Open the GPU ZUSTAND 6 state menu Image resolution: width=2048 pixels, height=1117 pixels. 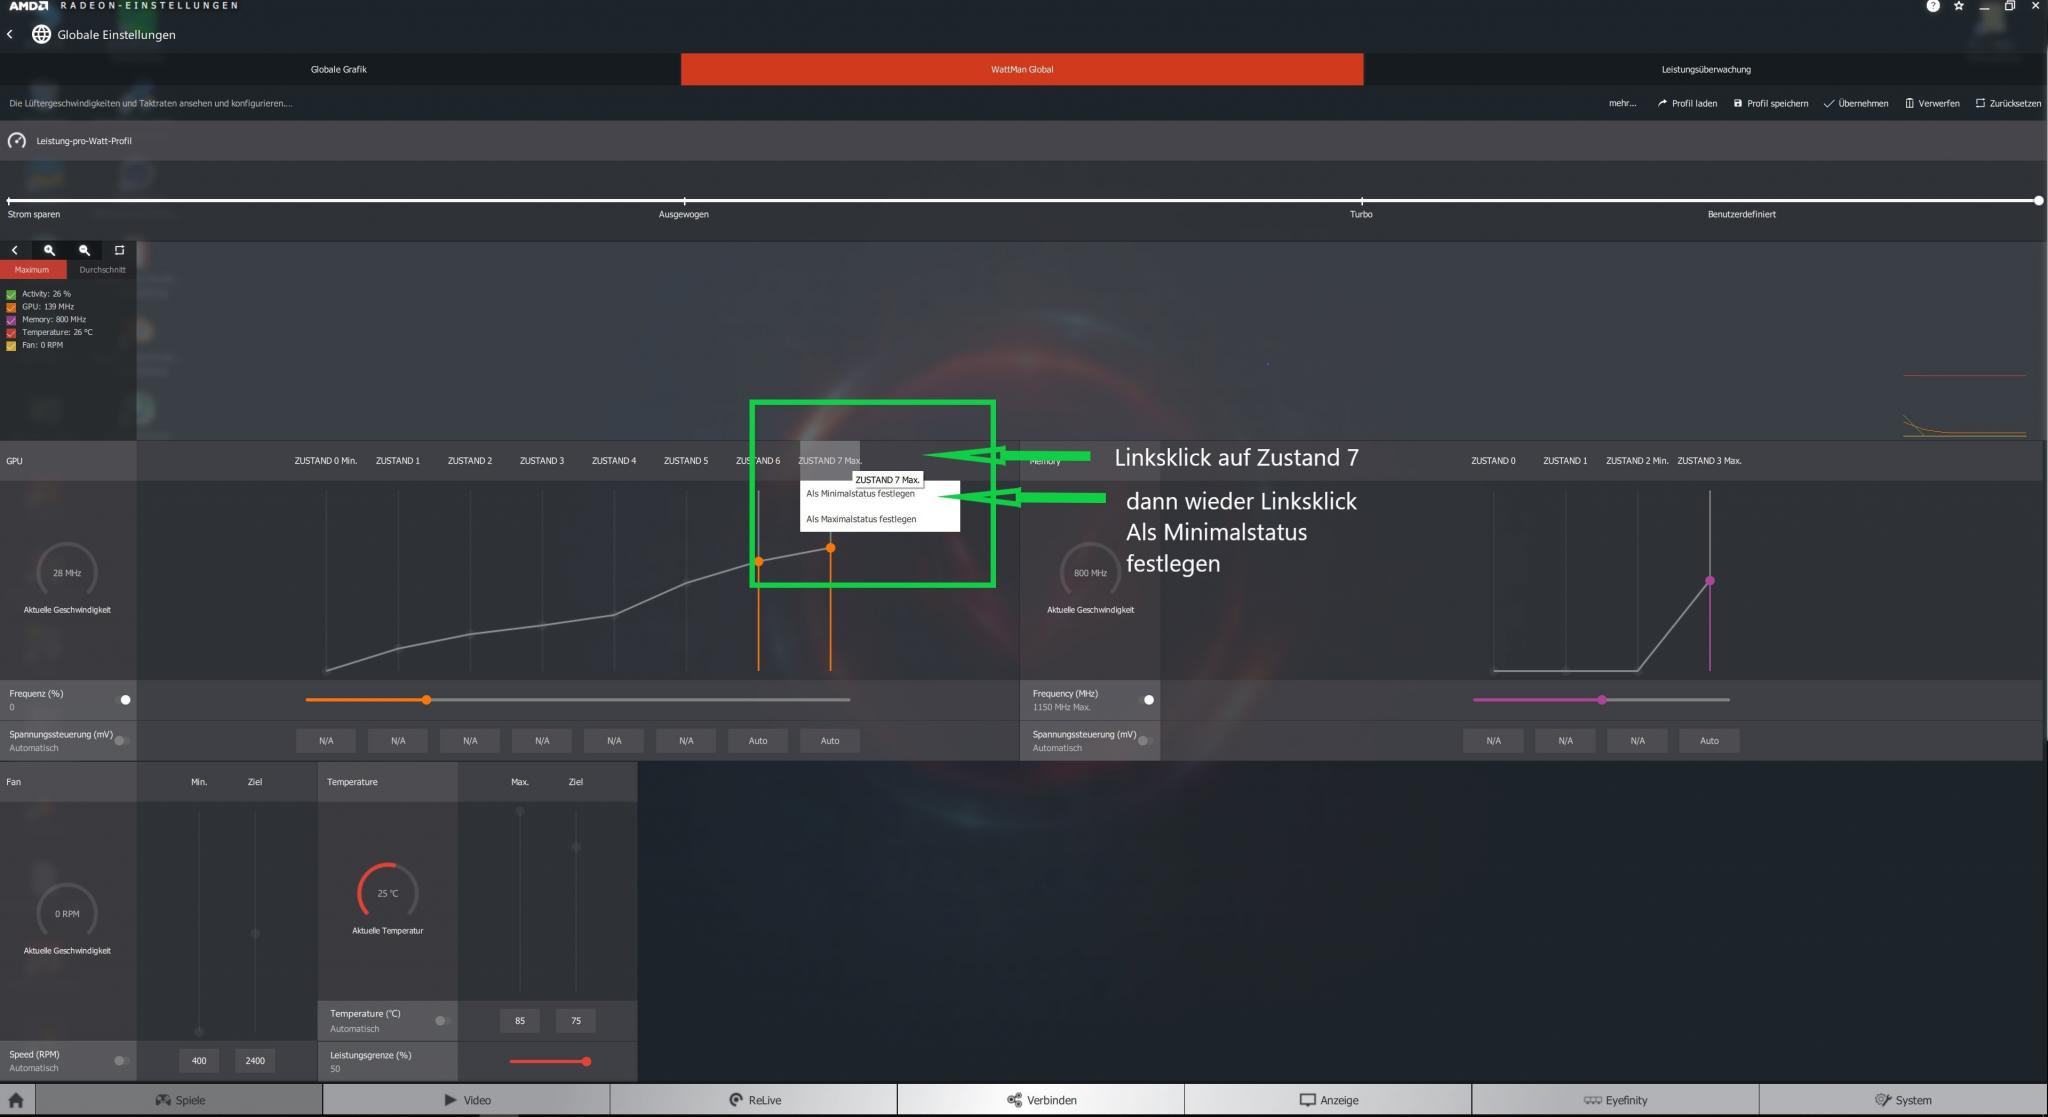click(757, 461)
